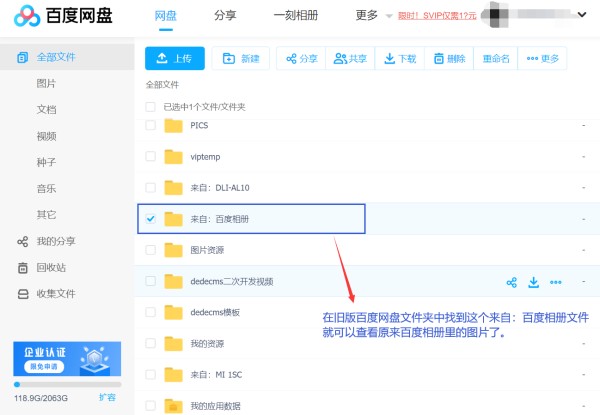The width and height of the screenshot is (600, 415).
Task: Click the 来自：百度相册 folder icon
Action: (x=173, y=219)
